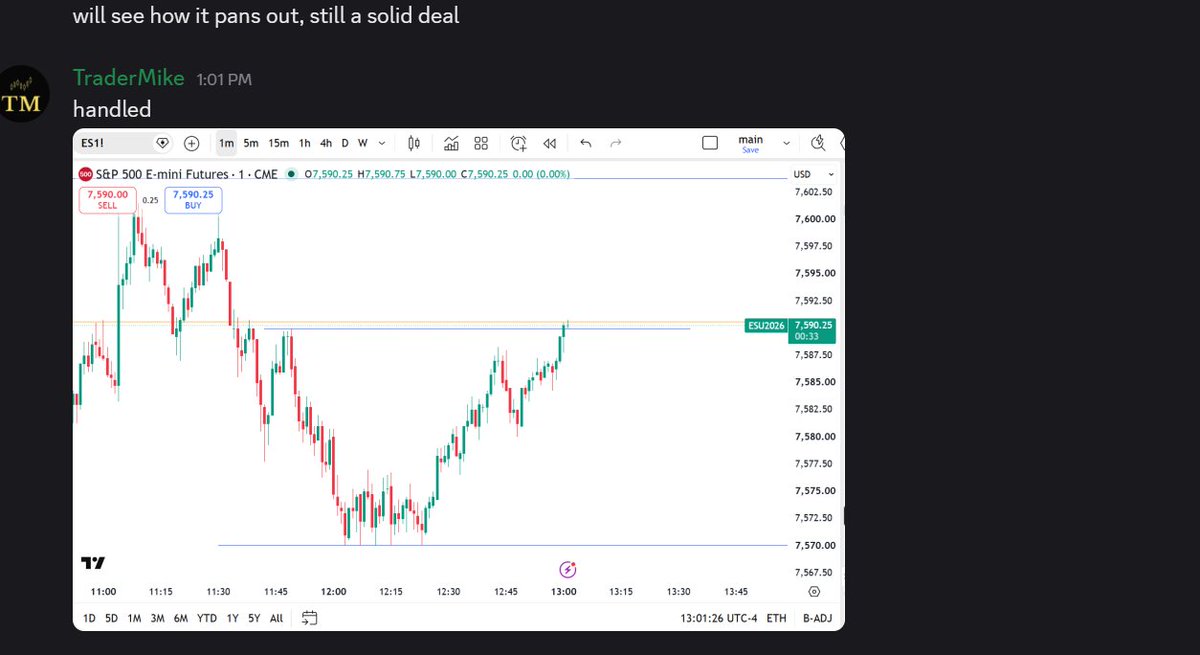Click the OHLC values readout in chart header
This screenshot has width=1200, height=655.
point(437,174)
